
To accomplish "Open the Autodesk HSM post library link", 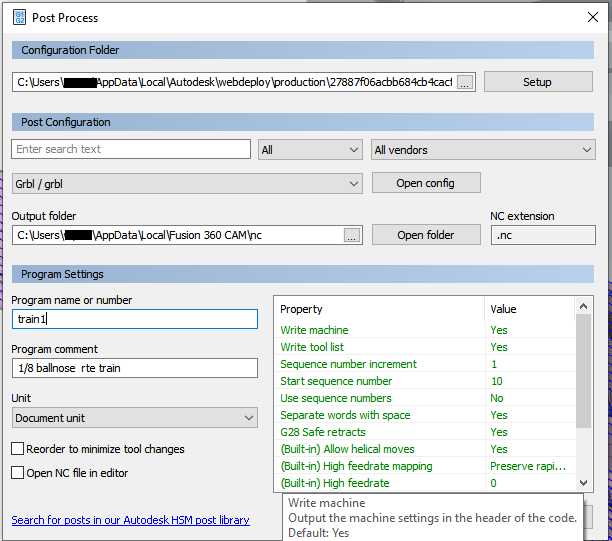I will point(130,520).
